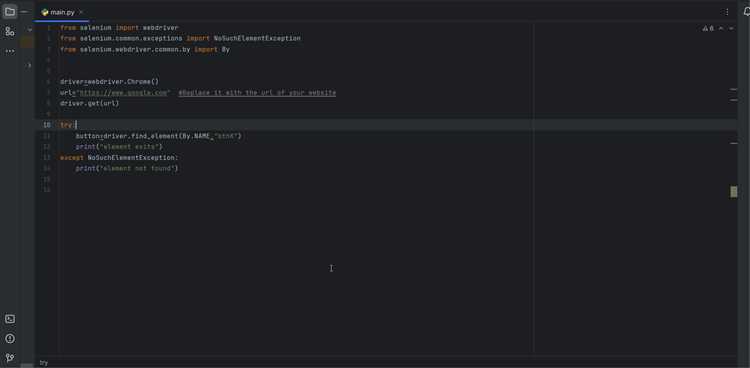Show more tool windows via three dots
750x368 pixels.
click(x=10, y=51)
